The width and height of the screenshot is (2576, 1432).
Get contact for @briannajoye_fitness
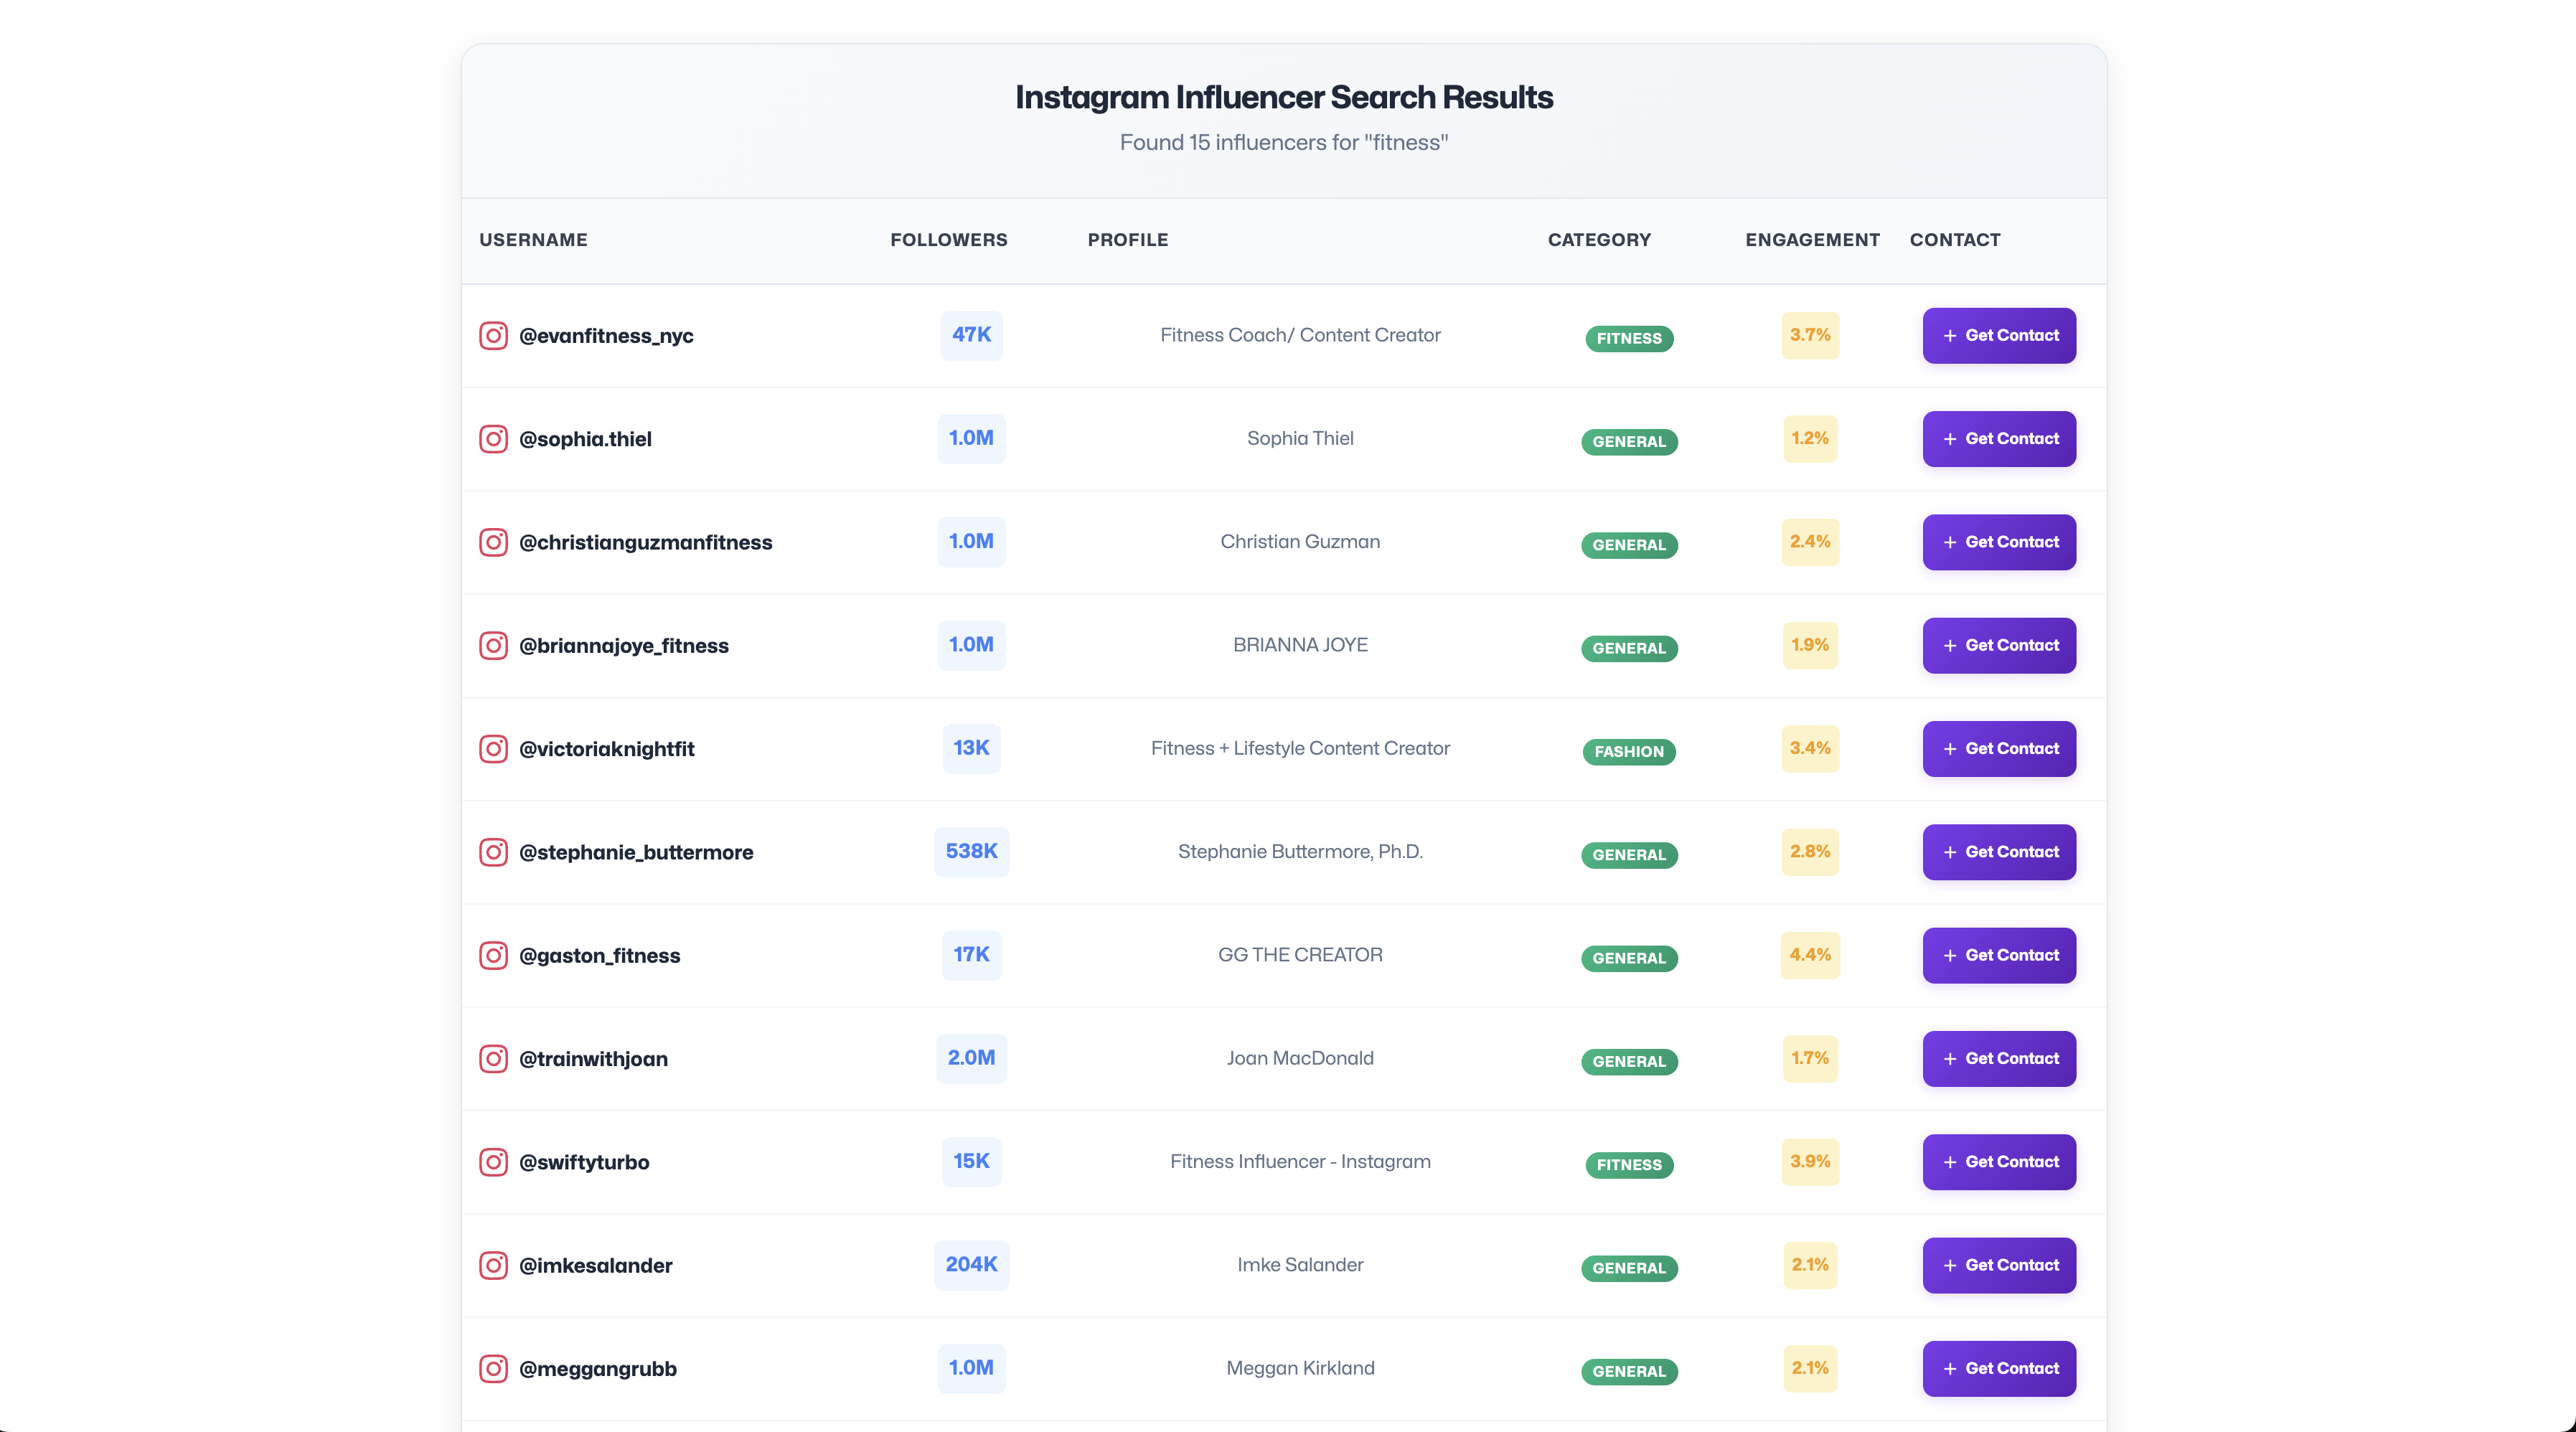point(1999,646)
